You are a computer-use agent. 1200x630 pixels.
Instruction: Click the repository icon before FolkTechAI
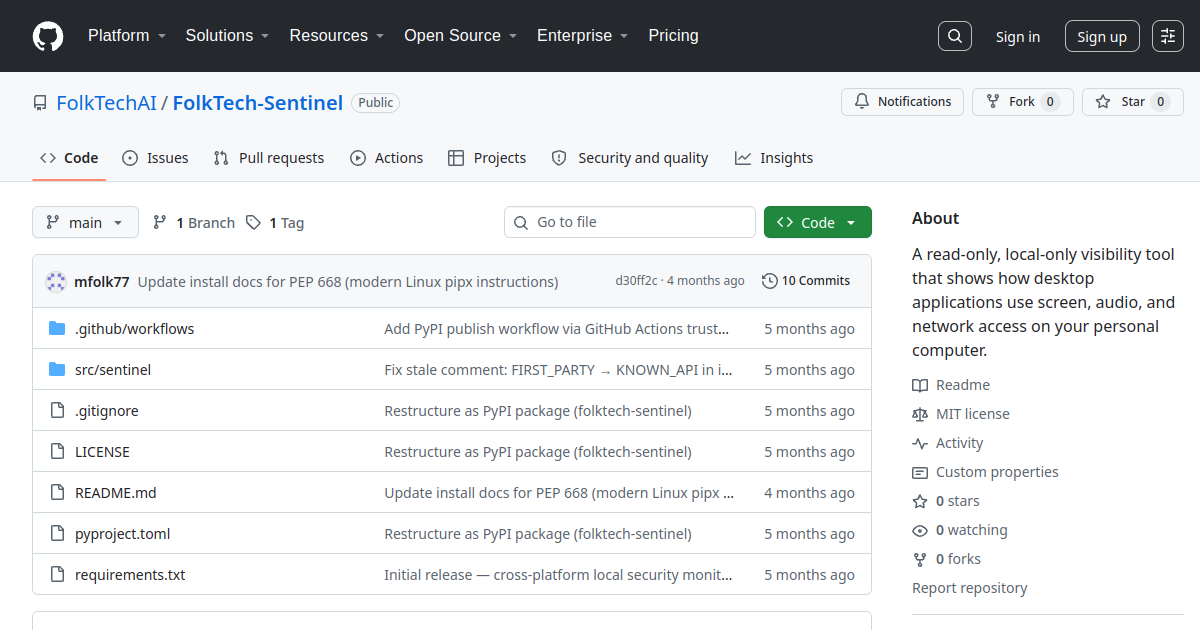click(x=40, y=103)
